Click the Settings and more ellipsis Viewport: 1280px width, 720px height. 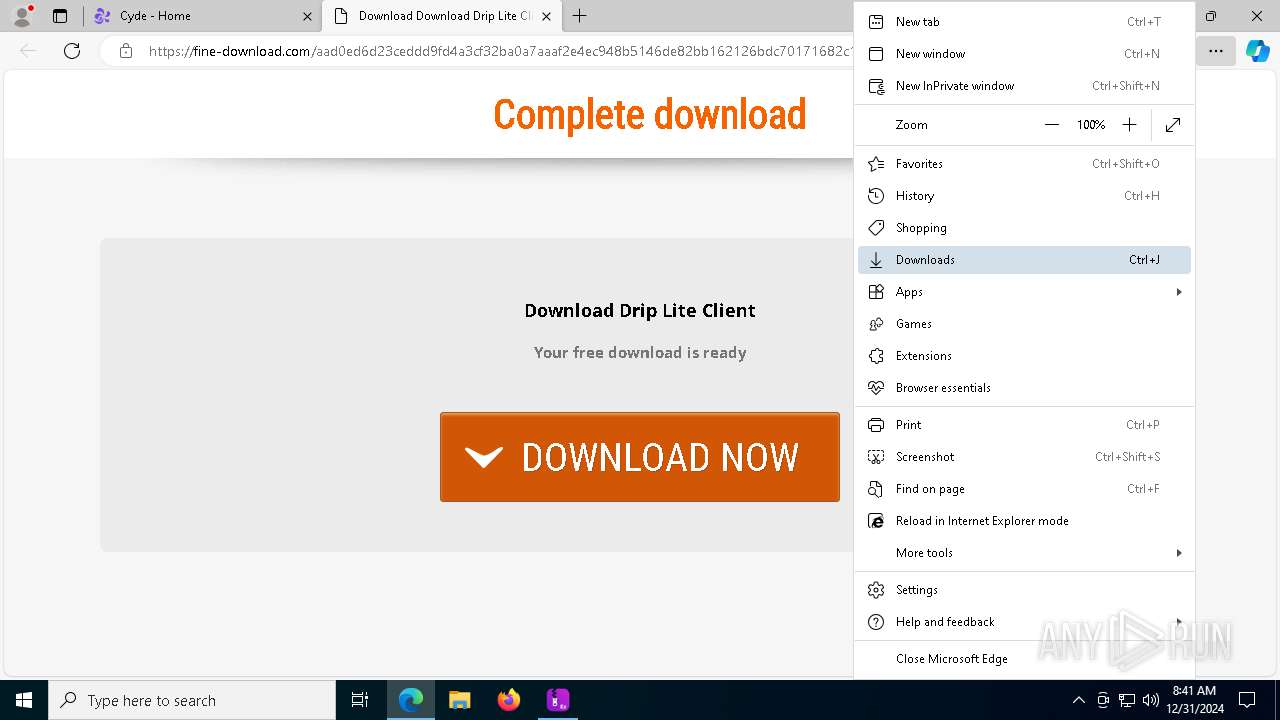coord(1216,51)
